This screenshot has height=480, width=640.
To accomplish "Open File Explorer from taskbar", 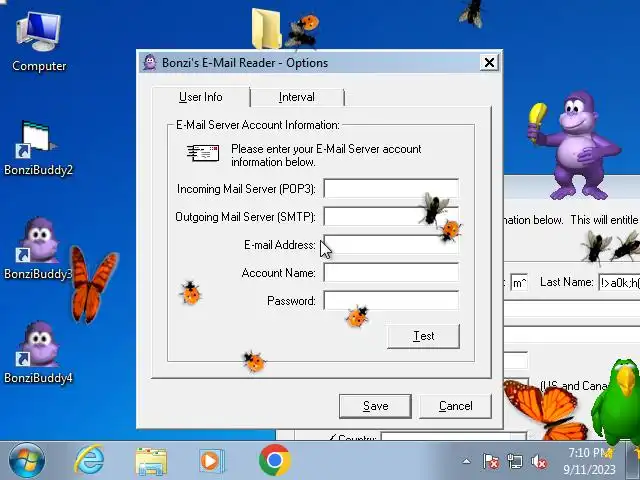I will [x=151, y=461].
